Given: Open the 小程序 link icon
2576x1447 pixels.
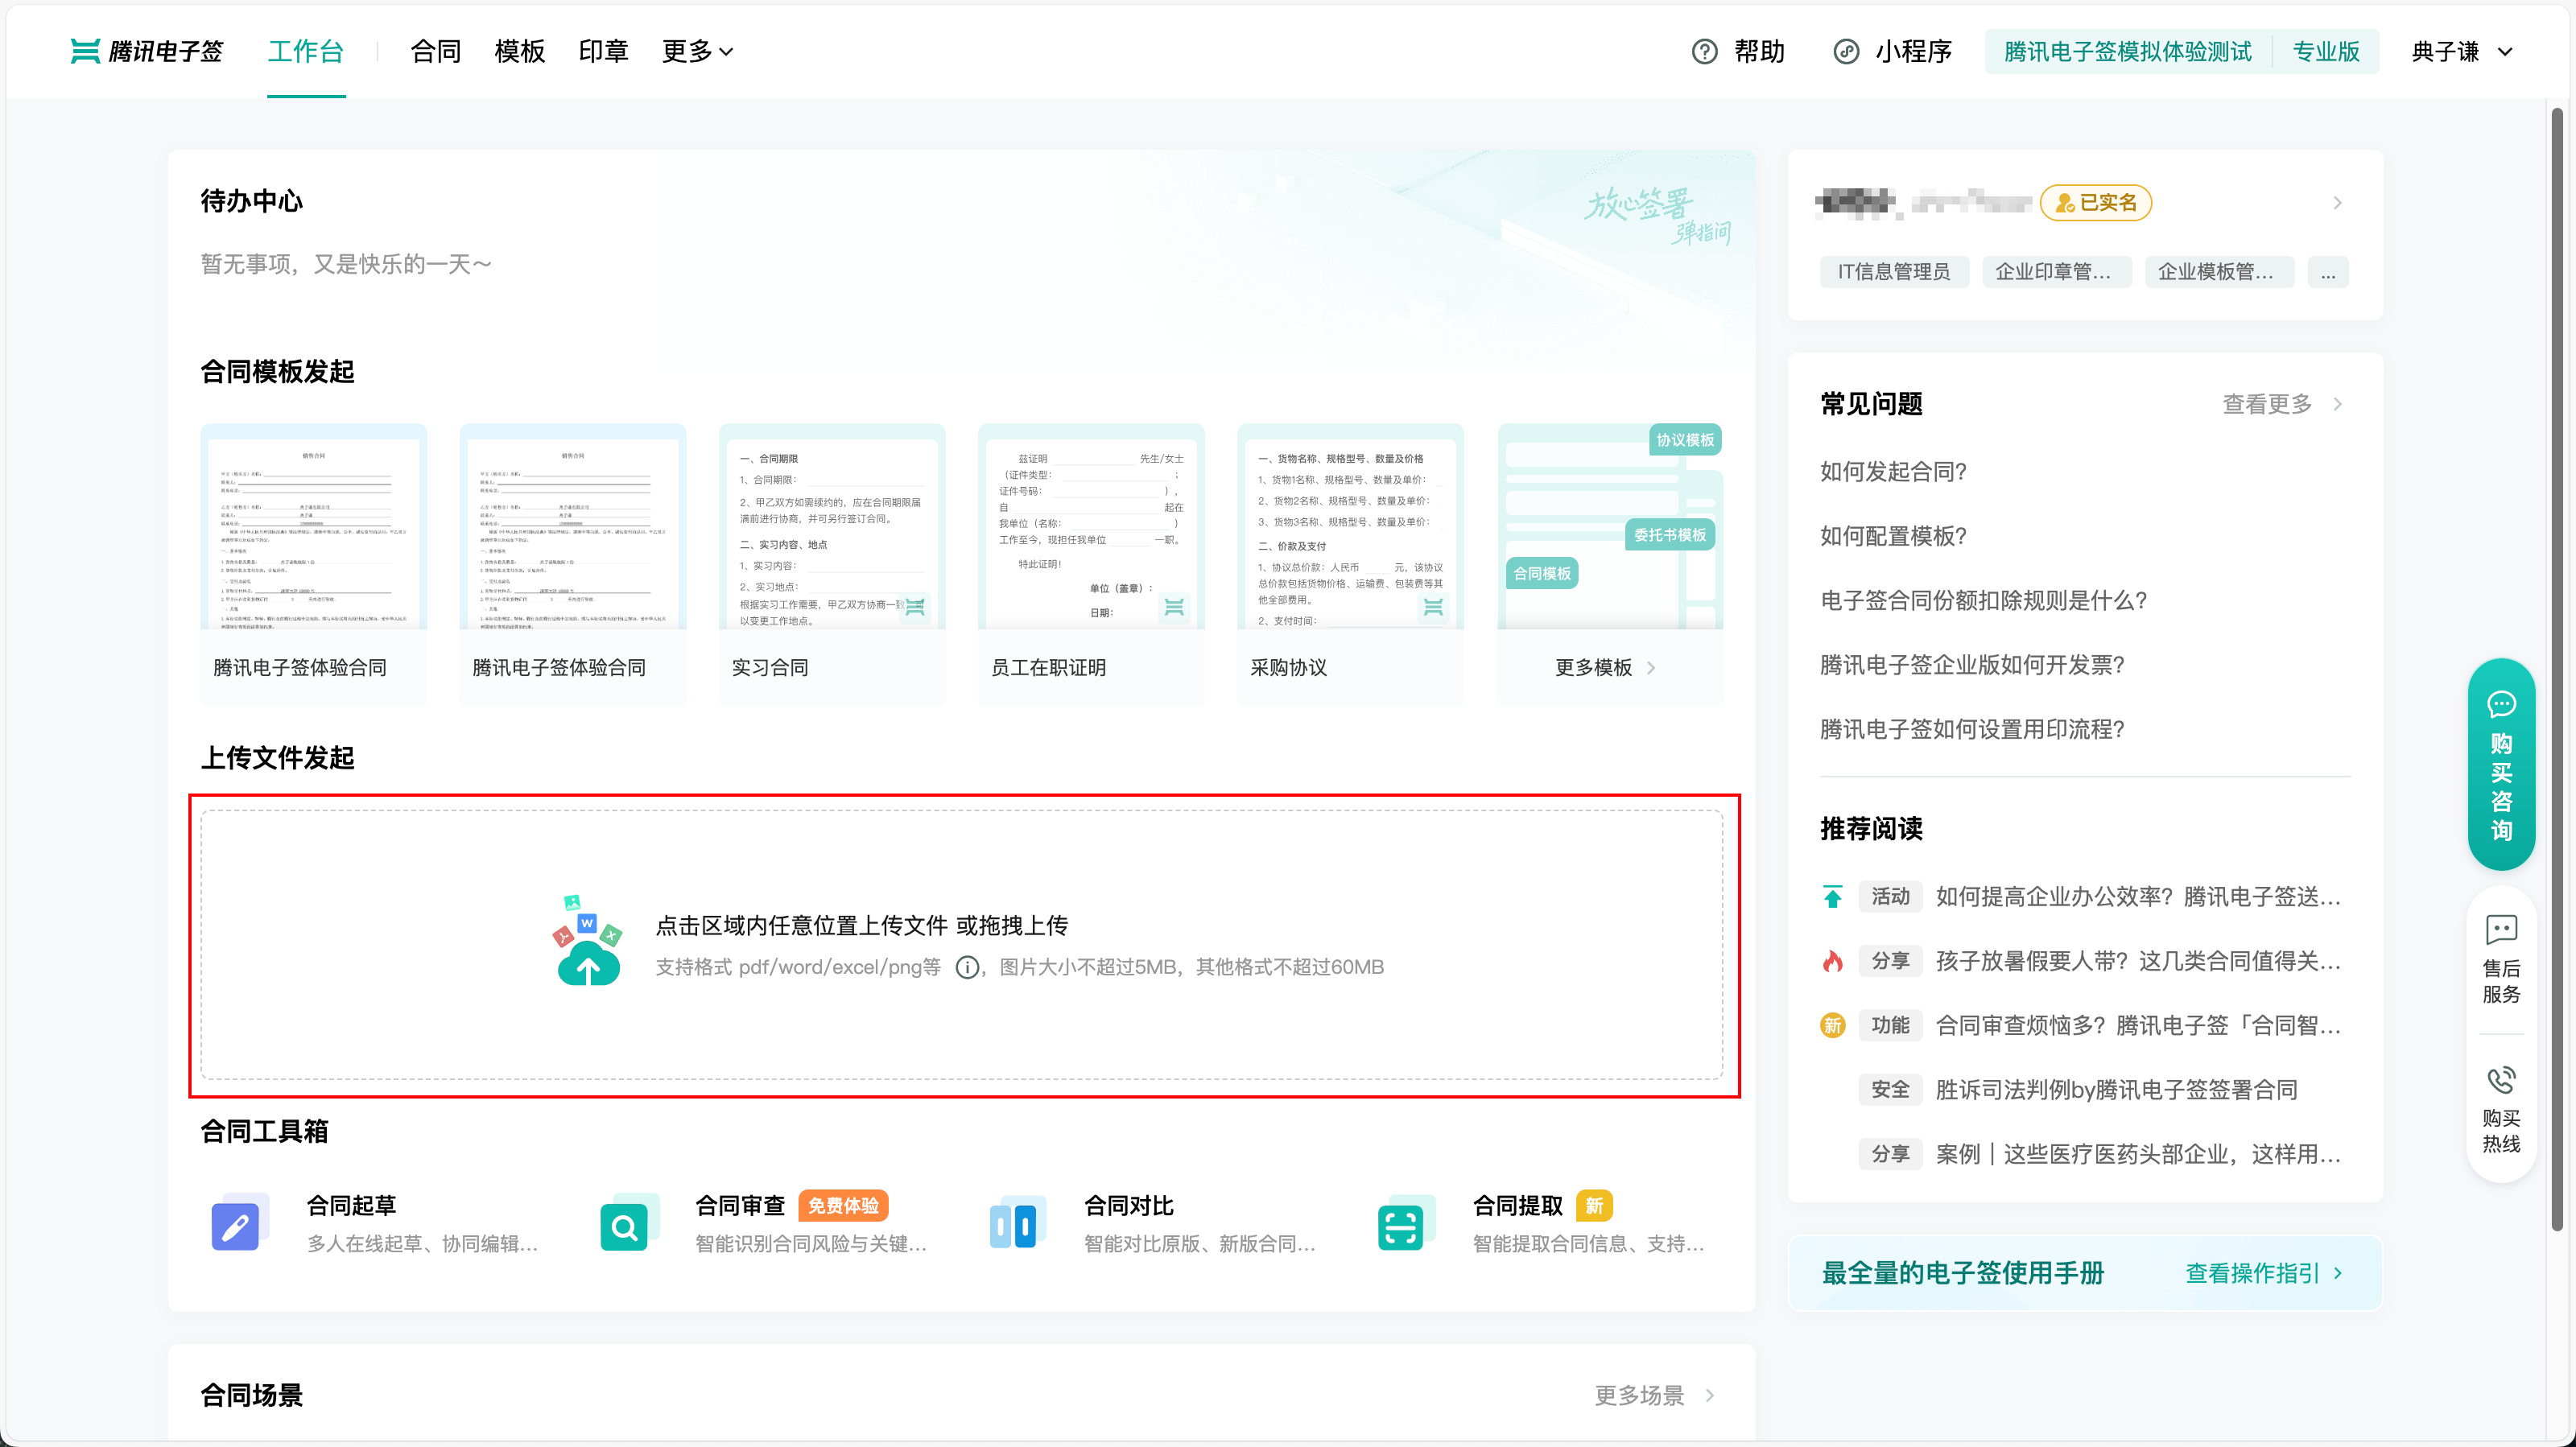Looking at the screenshot, I should [1847, 51].
